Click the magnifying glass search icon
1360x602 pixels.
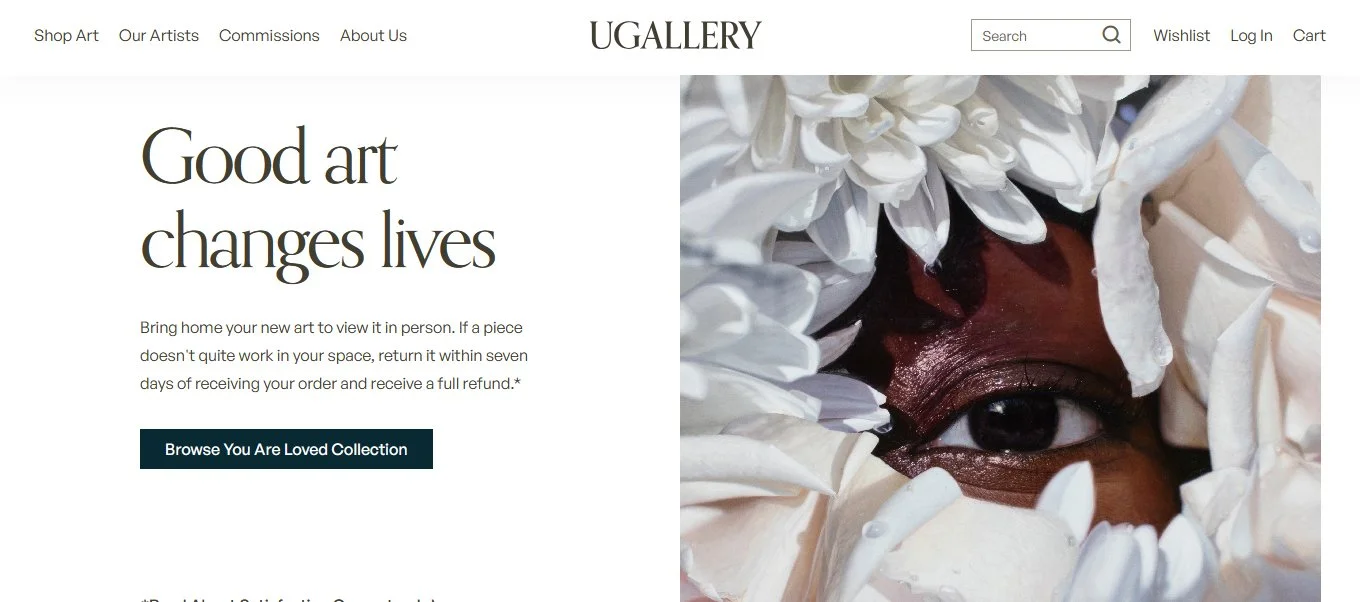pyautogui.click(x=1111, y=35)
